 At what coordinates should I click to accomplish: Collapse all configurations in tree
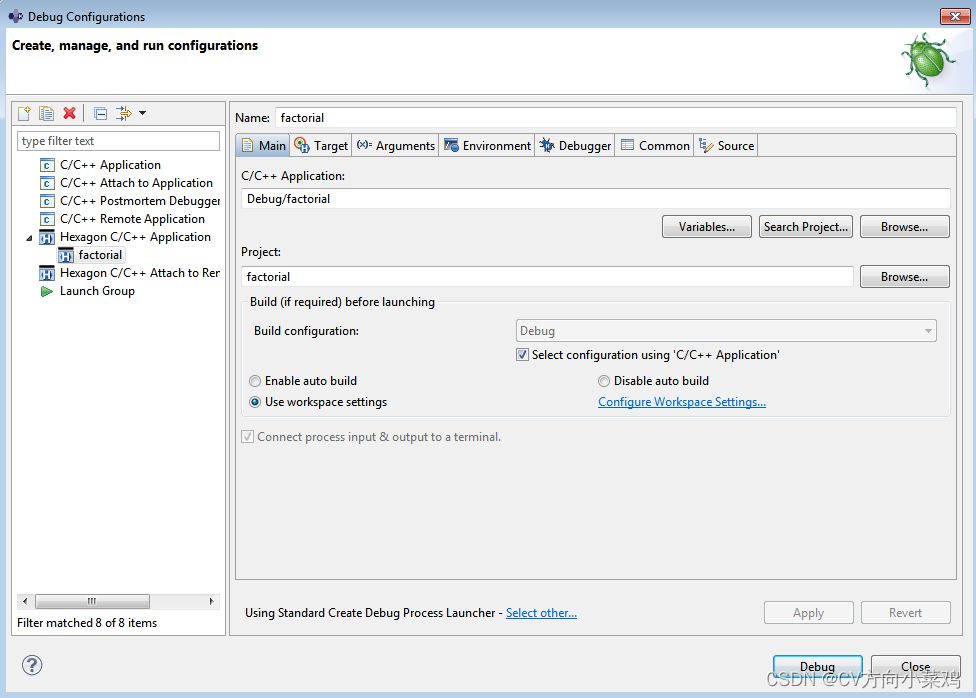tap(100, 113)
